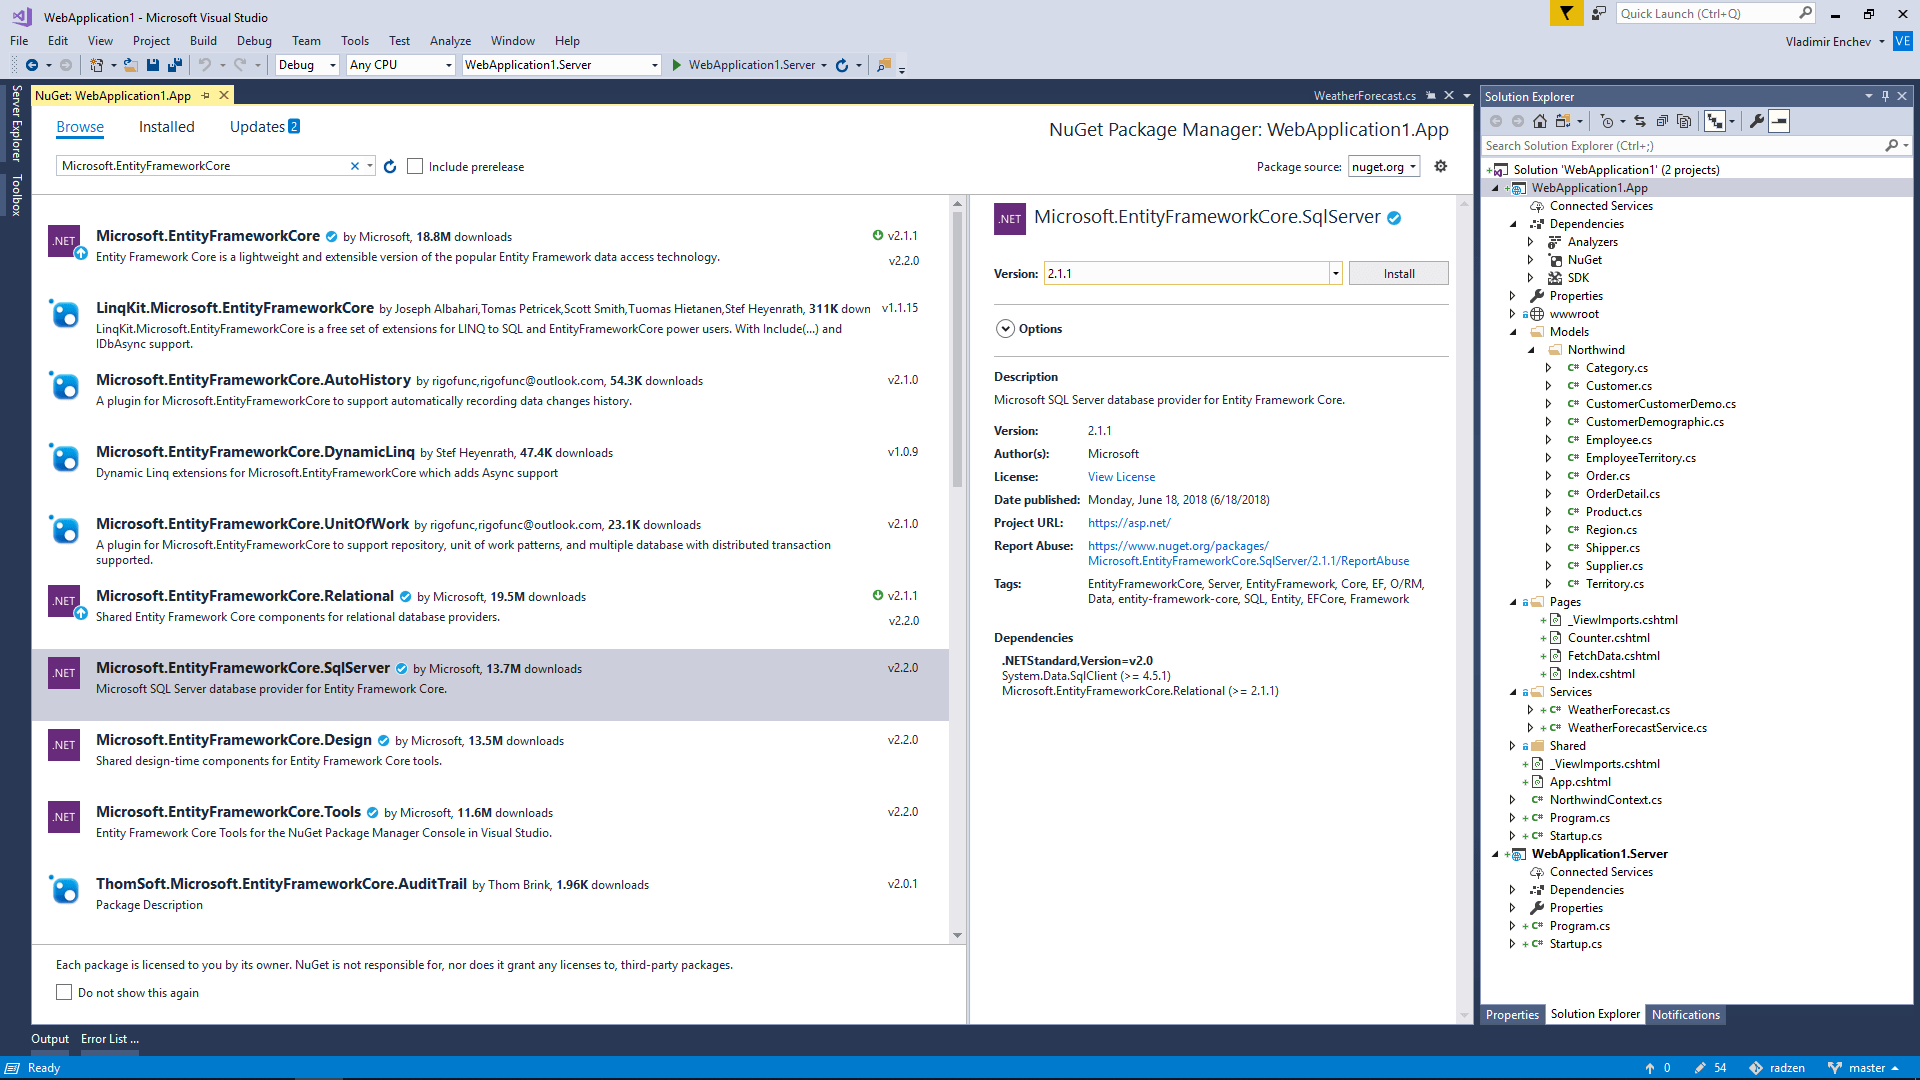Open the Tools menu

click(355, 41)
